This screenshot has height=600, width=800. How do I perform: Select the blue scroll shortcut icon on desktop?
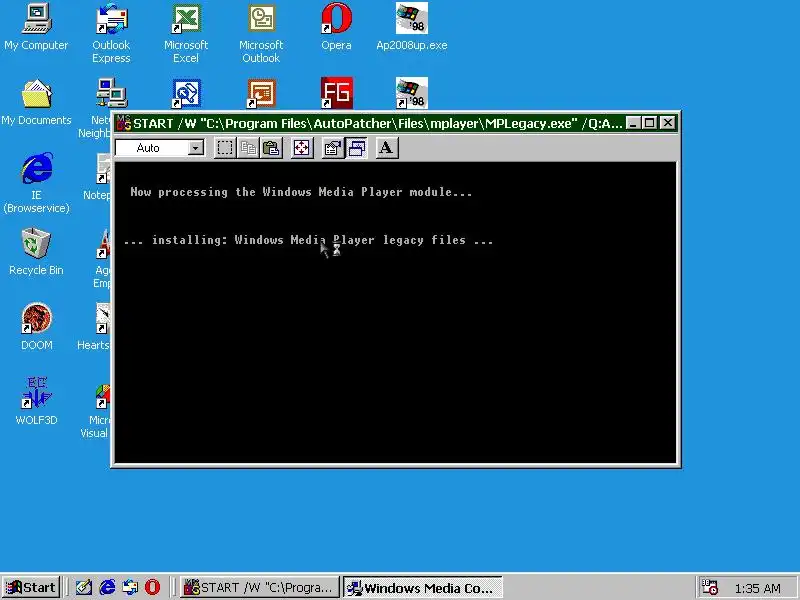tap(186, 93)
